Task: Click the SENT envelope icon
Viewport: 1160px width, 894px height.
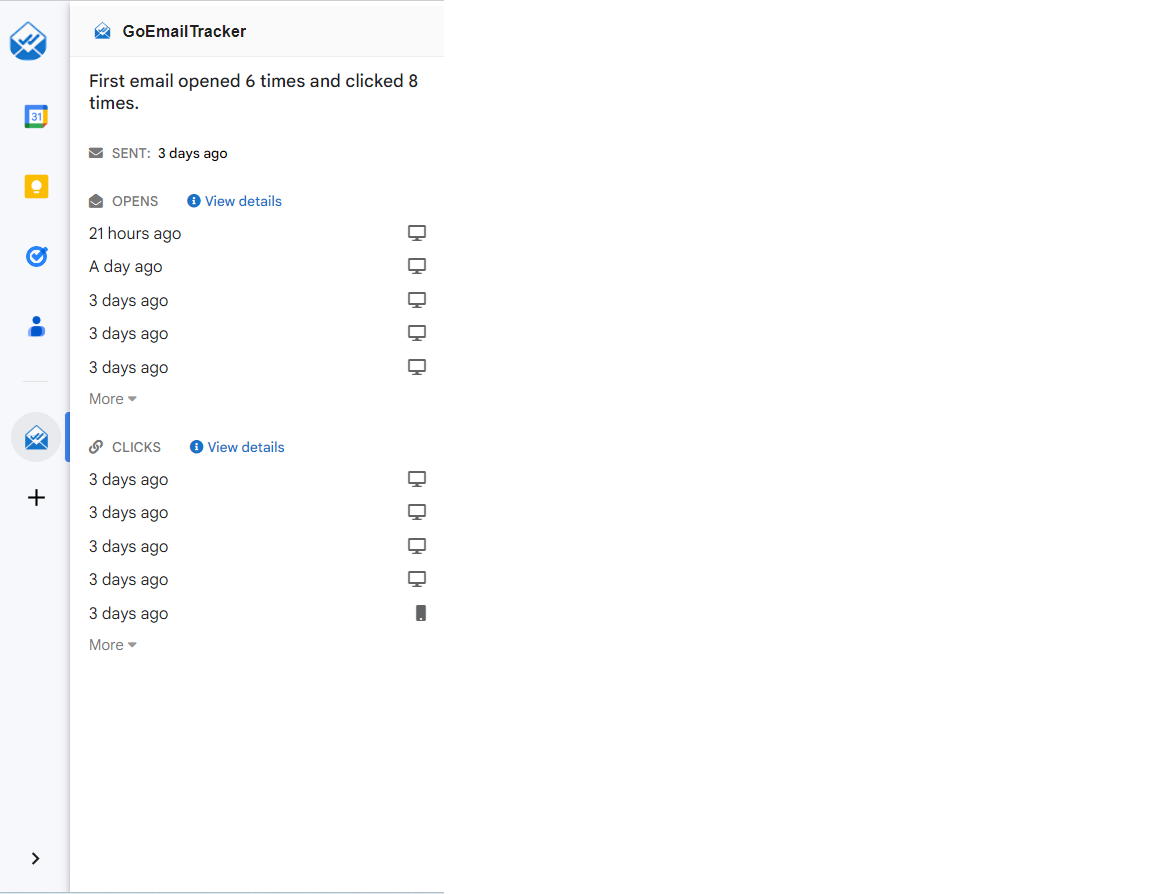Action: (95, 152)
